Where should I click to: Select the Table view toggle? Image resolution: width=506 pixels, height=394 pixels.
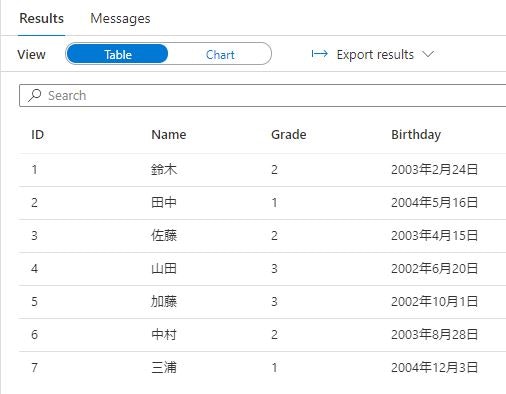point(117,54)
